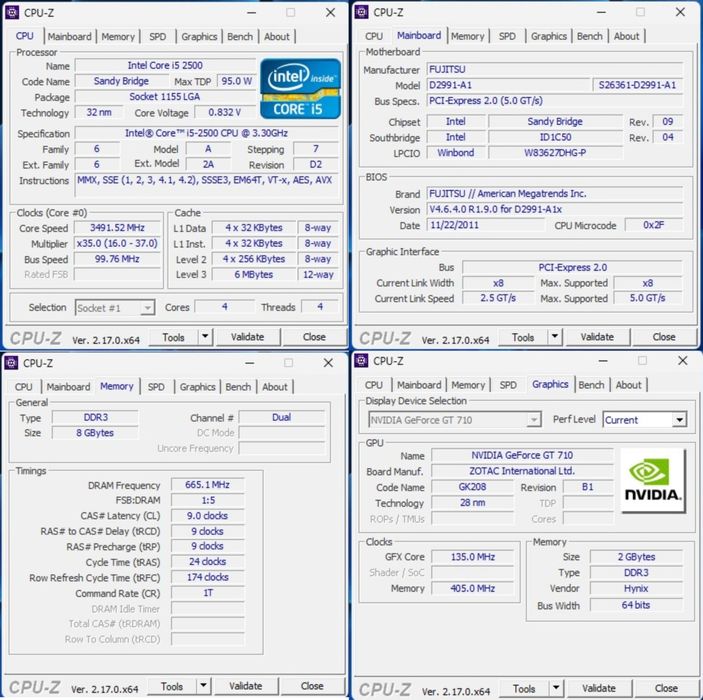Switch to the Graphics tab in the CPU window
The height and width of the screenshot is (700, 703).
click(x=199, y=37)
